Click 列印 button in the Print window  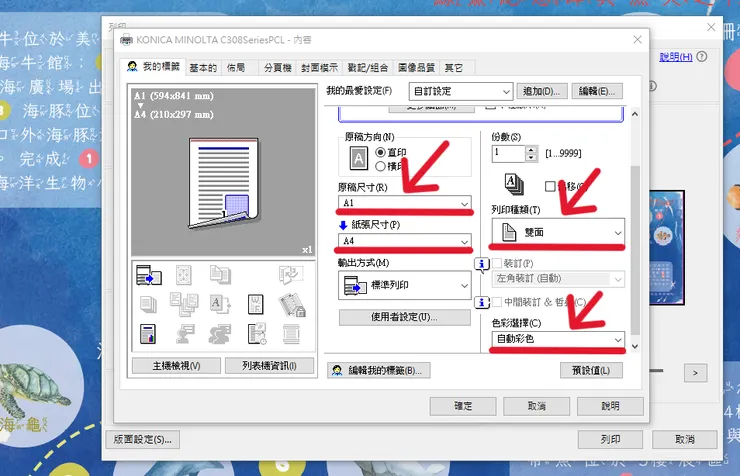pos(610,440)
